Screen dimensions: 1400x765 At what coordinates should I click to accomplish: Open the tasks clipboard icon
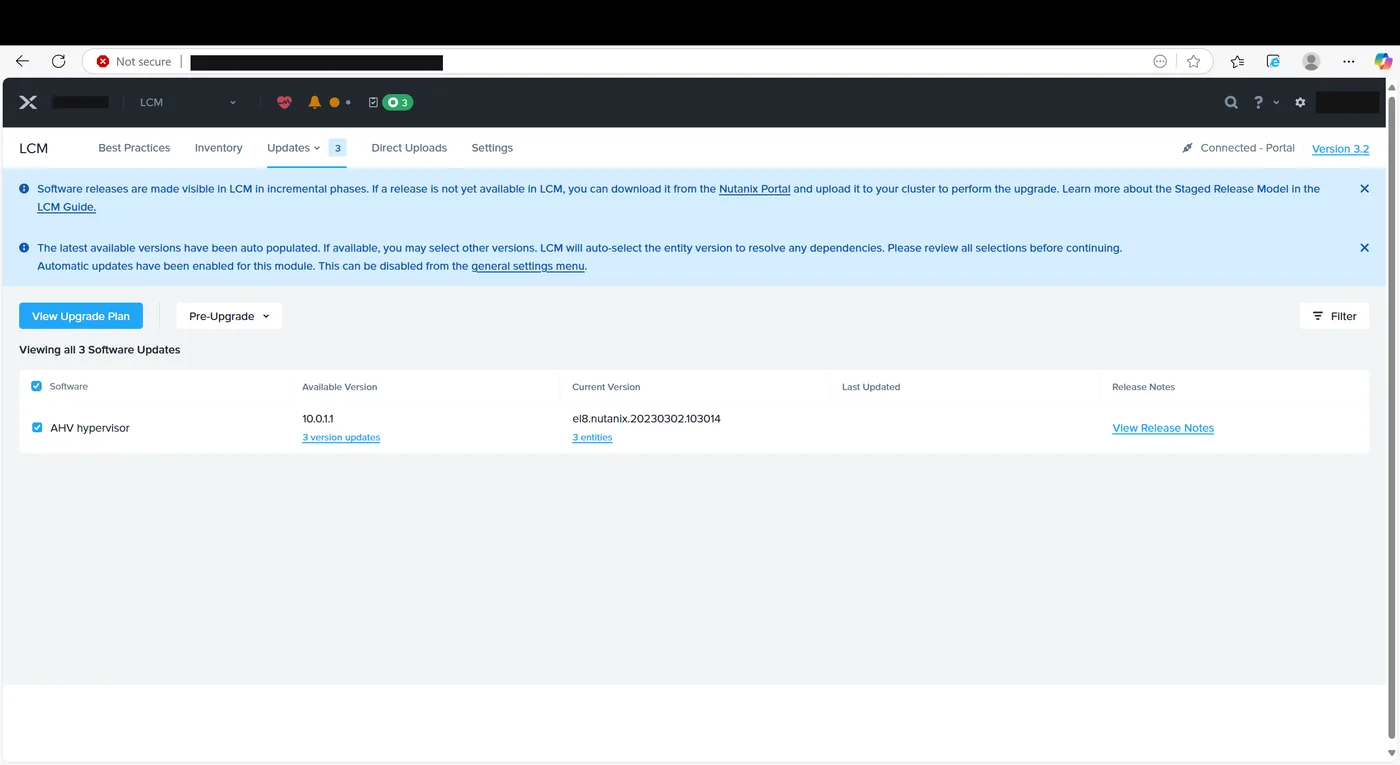click(x=373, y=102)
